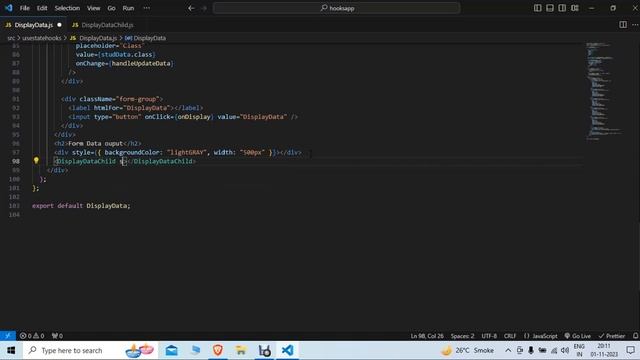Screen dimensions: 640x360
Task: Open File Explorer on the taskbar
Action: coord(241,350)
